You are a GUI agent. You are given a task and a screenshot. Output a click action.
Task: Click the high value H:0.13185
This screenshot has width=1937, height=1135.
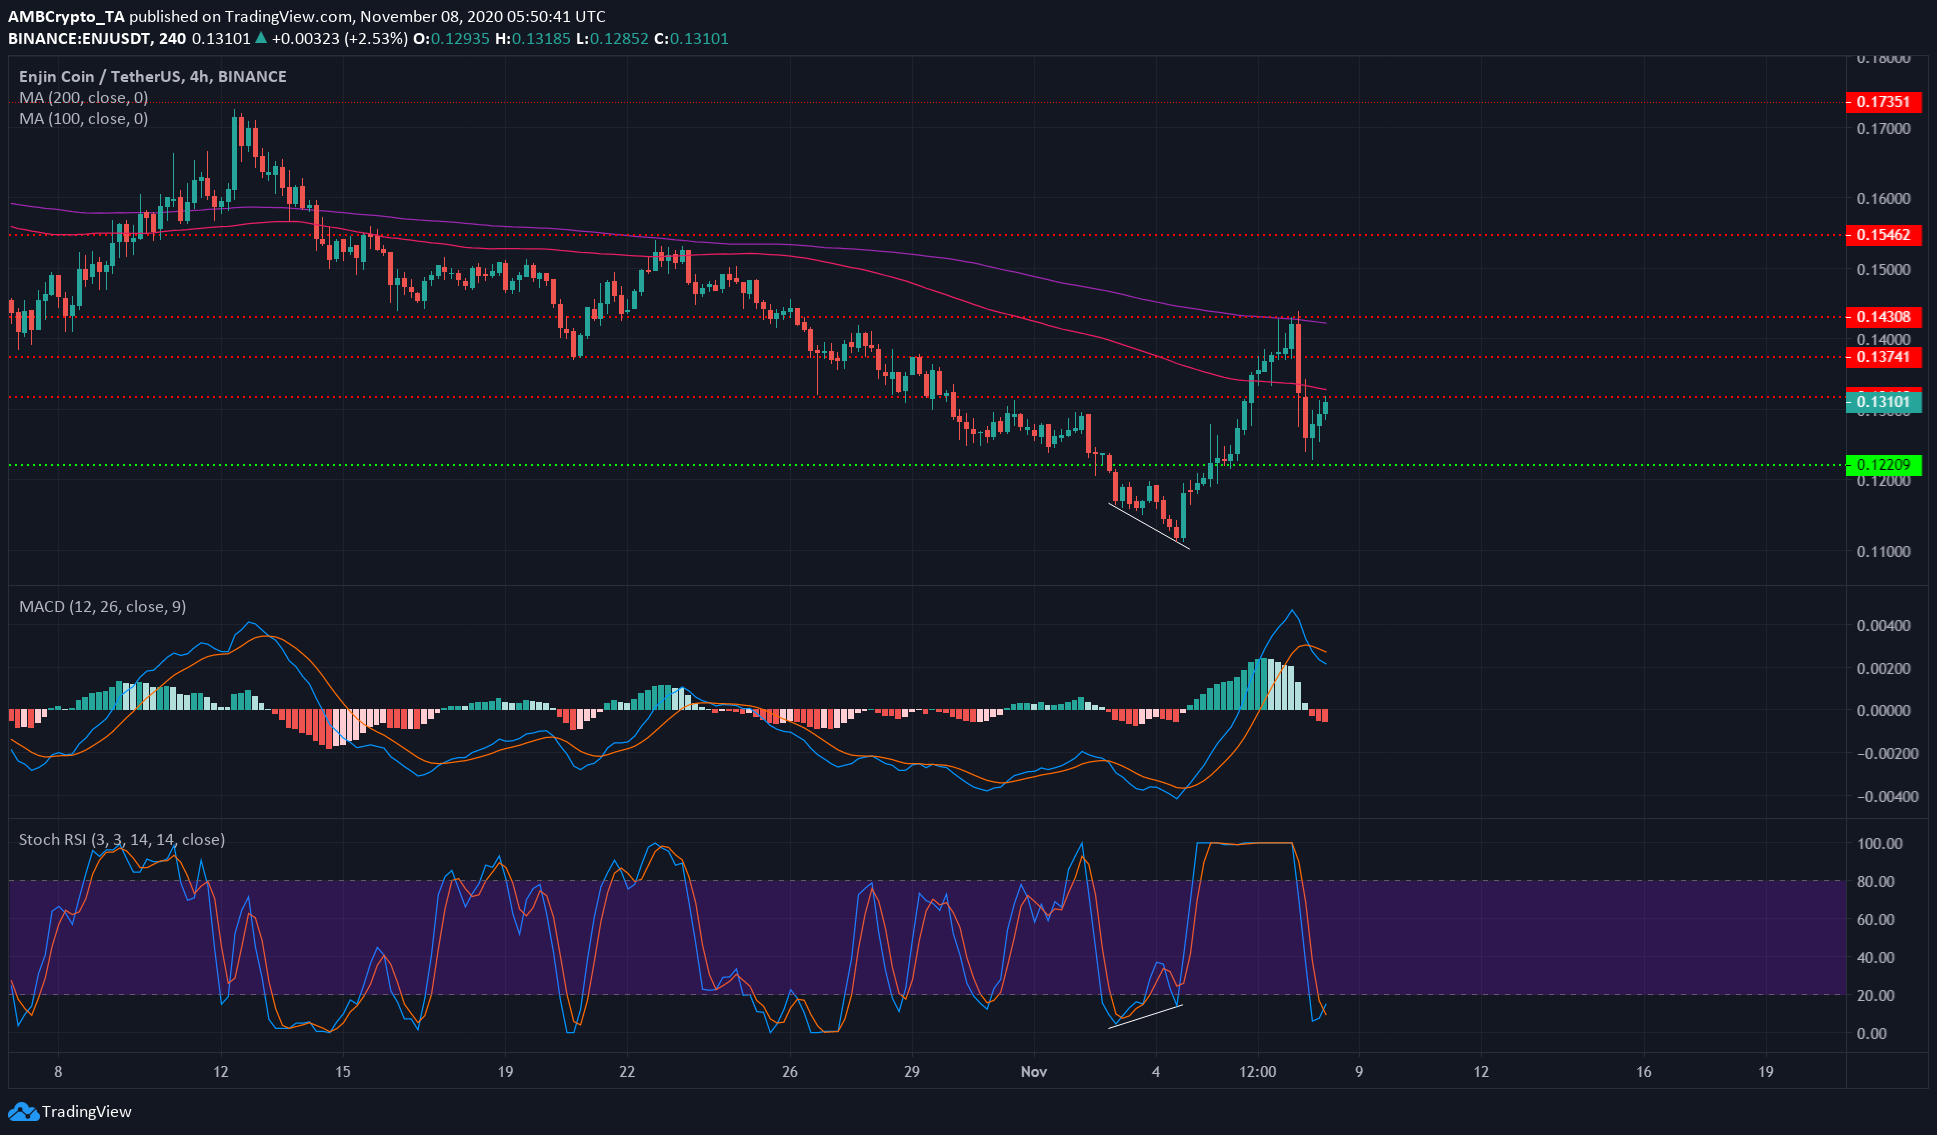point(534,39)
